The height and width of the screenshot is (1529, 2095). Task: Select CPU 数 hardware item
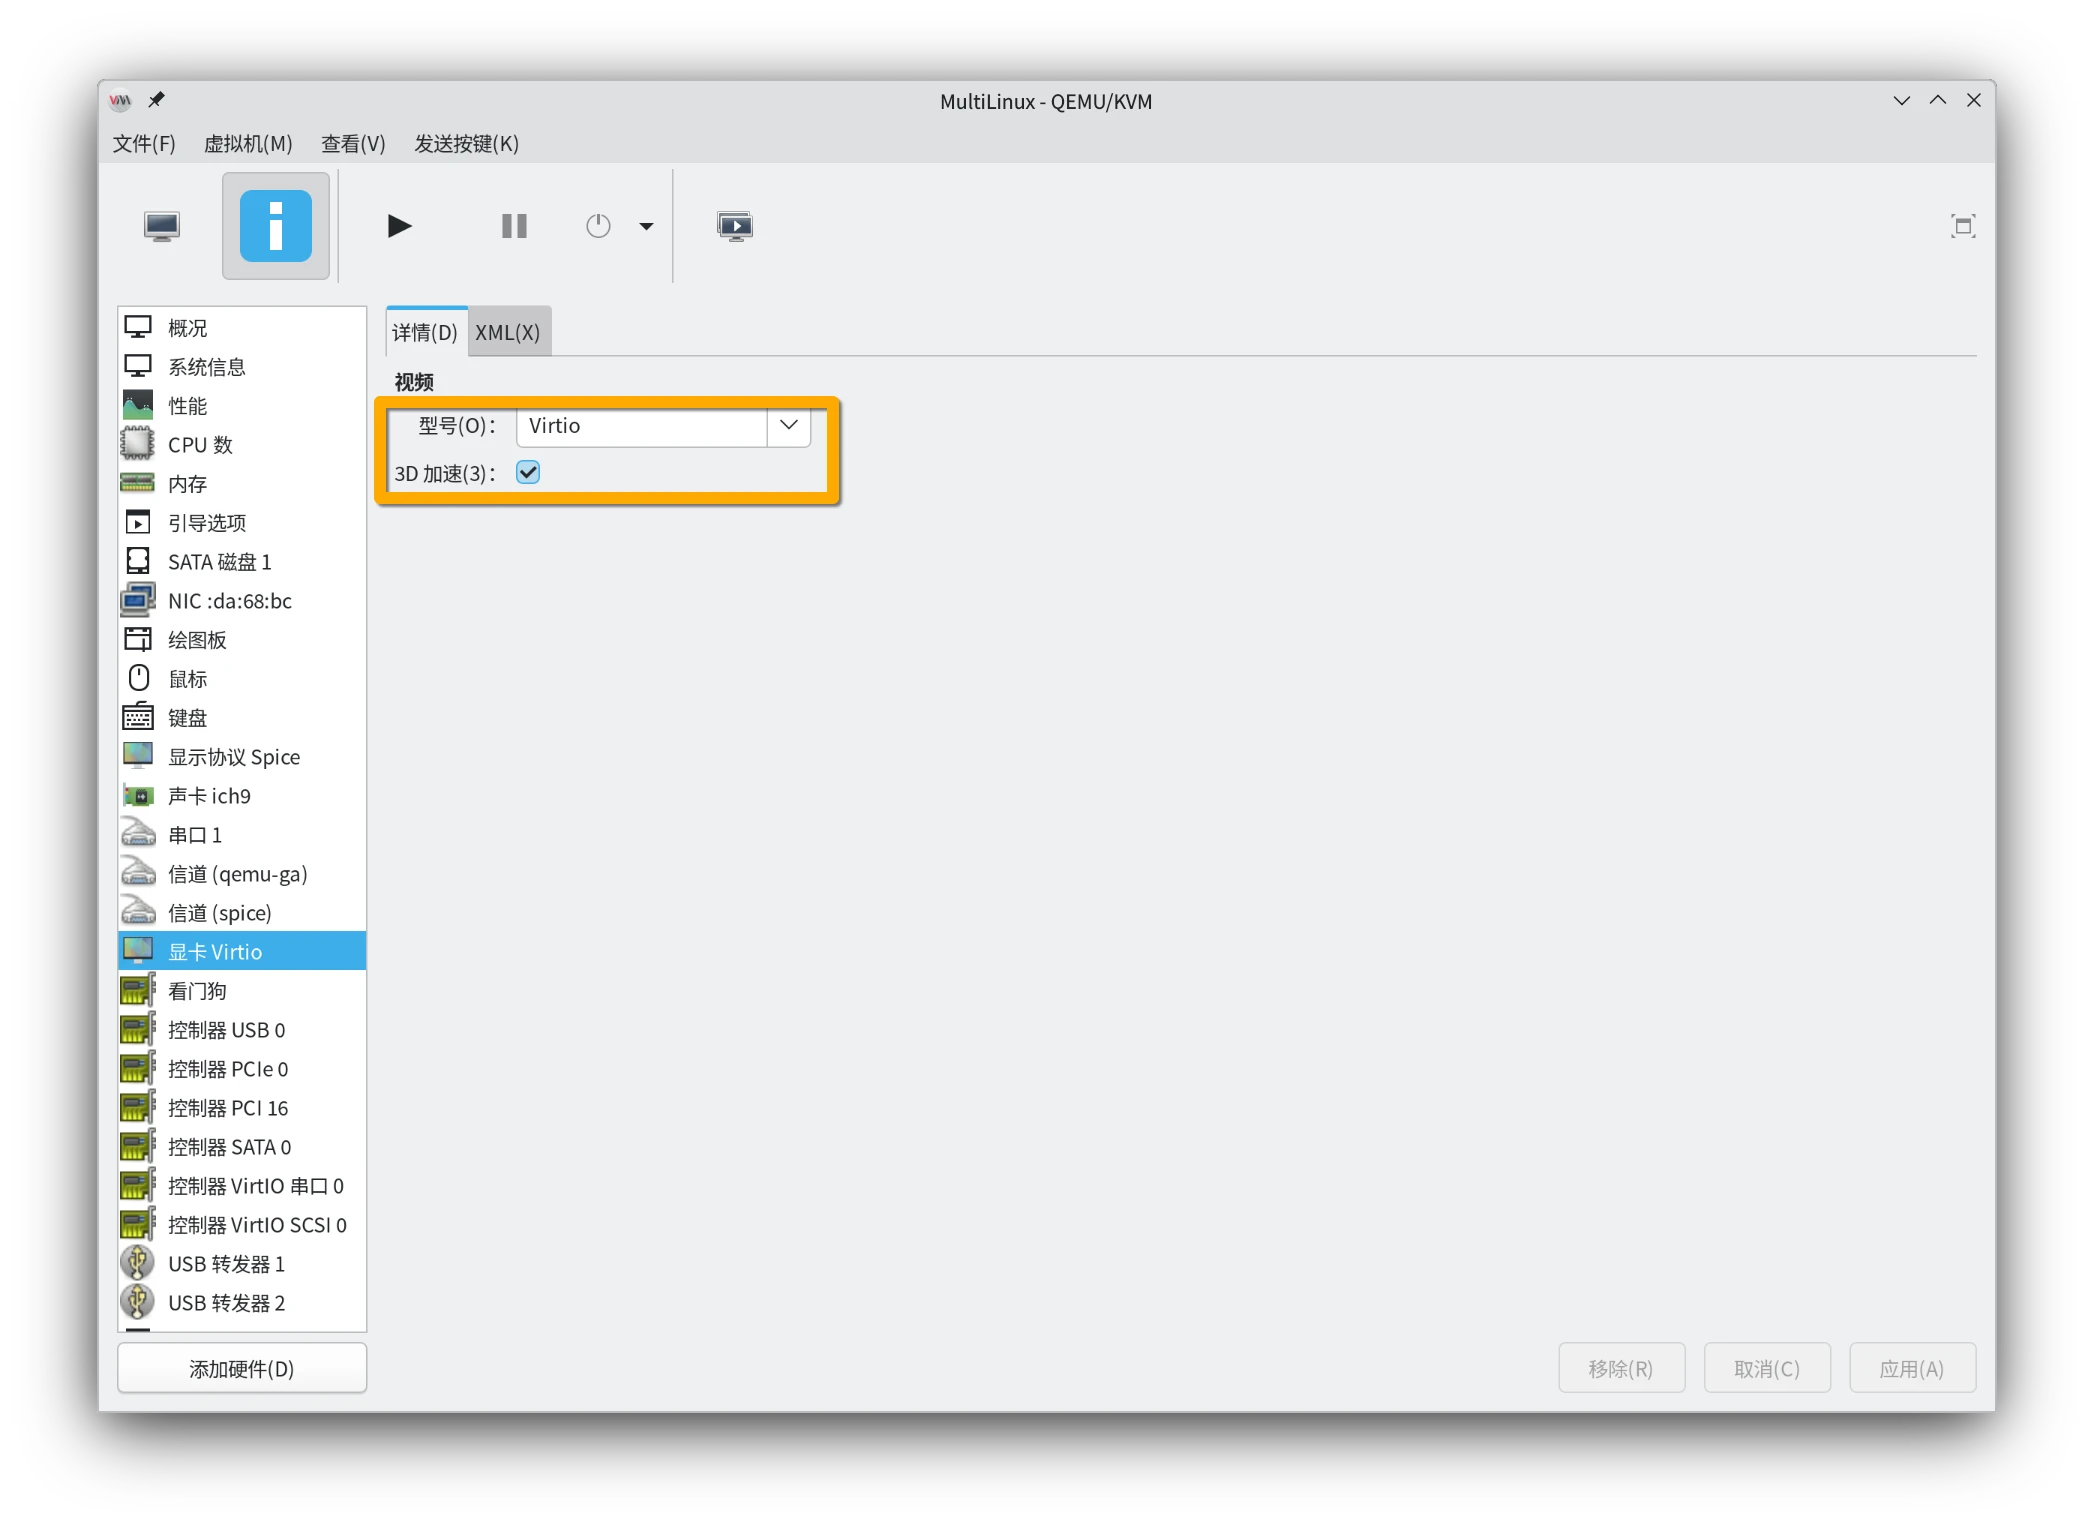pos(242,445)
